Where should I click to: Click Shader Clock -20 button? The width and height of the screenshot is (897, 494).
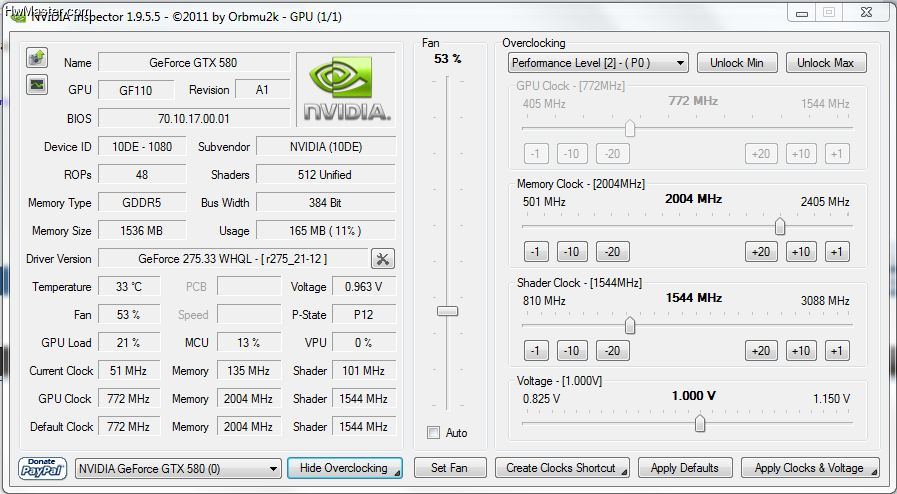tap(613, 350)
